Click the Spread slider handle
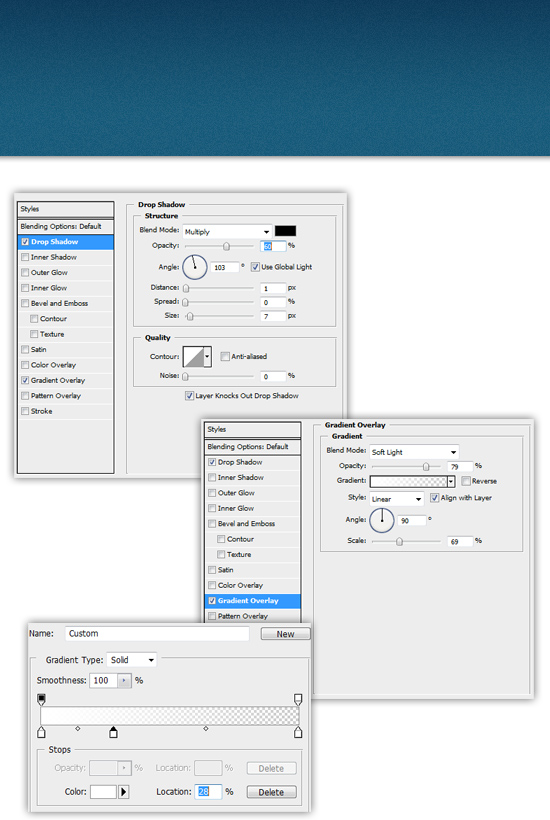Viewport: 550px width, 820px height. click(186, 302)
